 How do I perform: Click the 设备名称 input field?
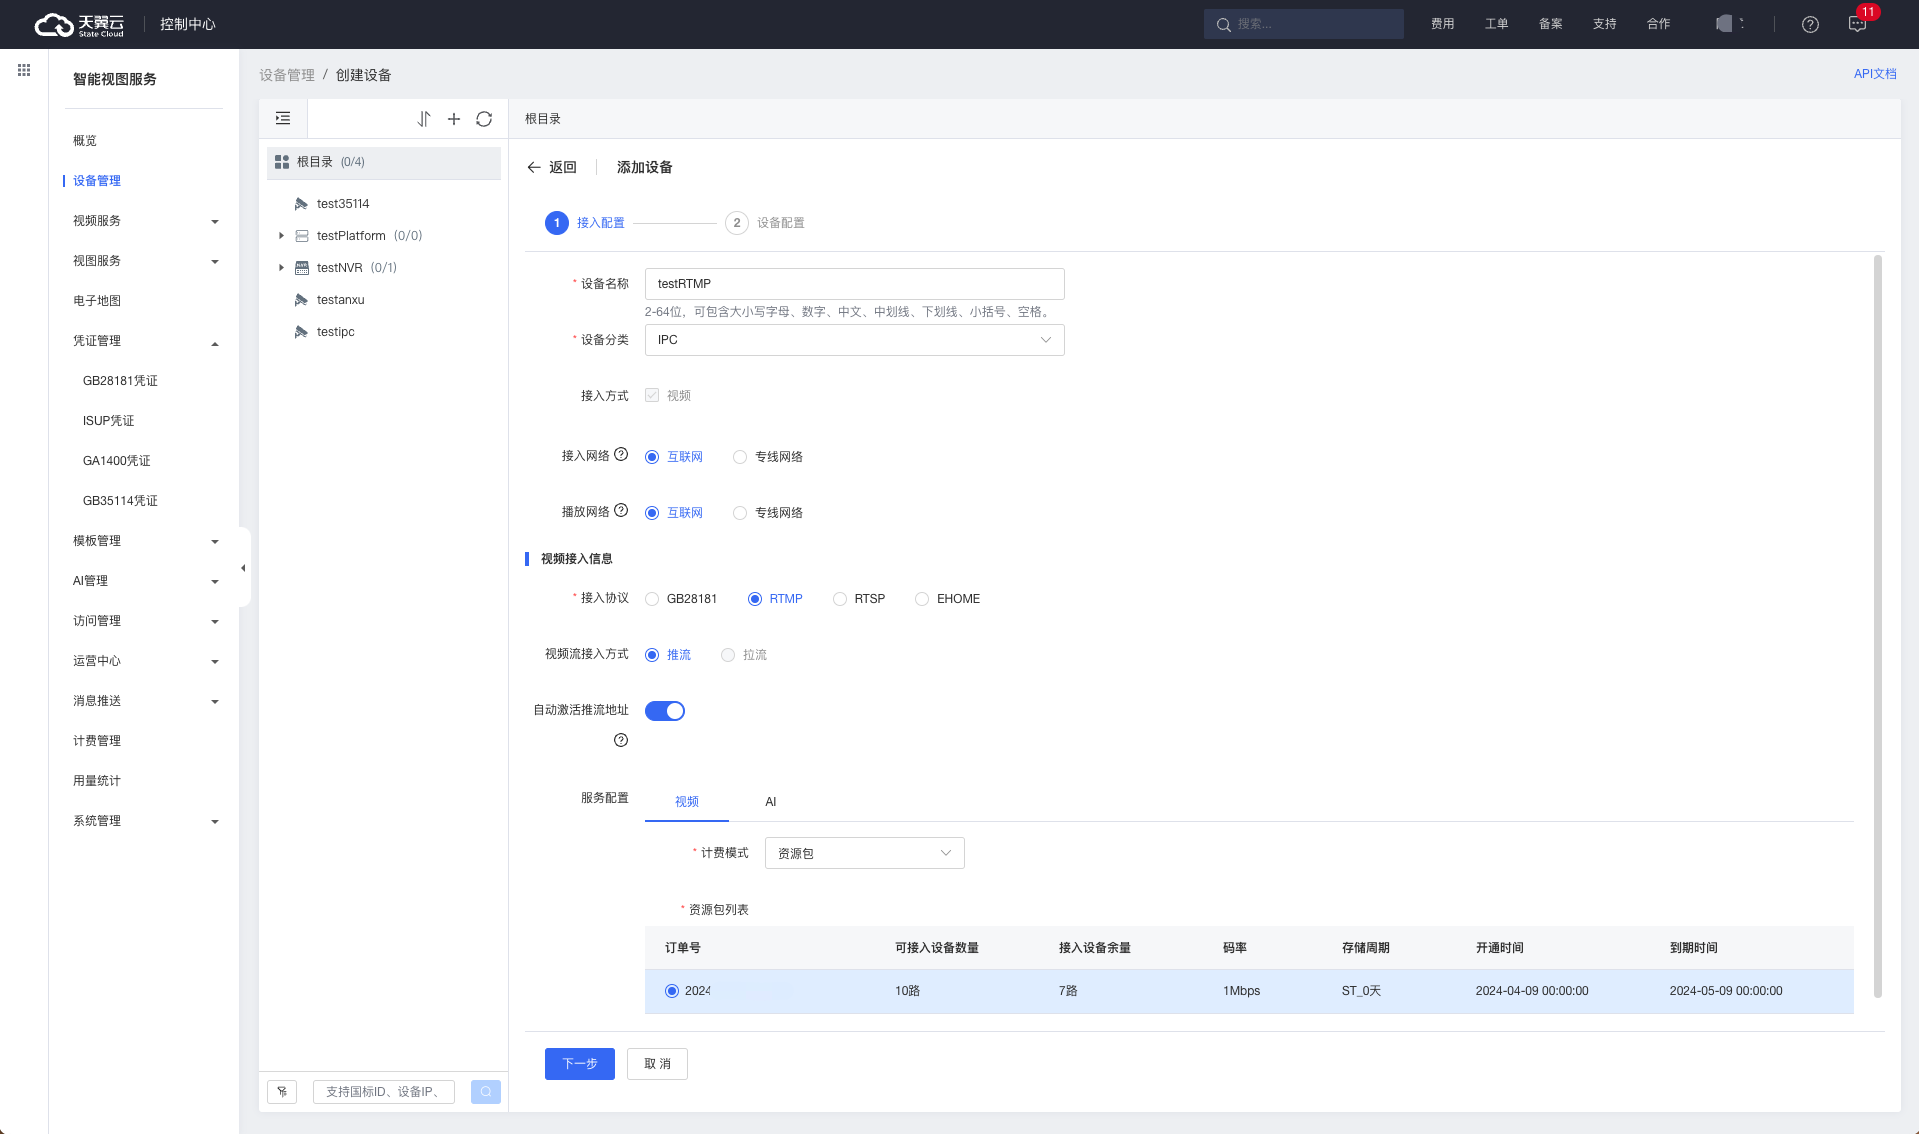[x=854, y=284]
